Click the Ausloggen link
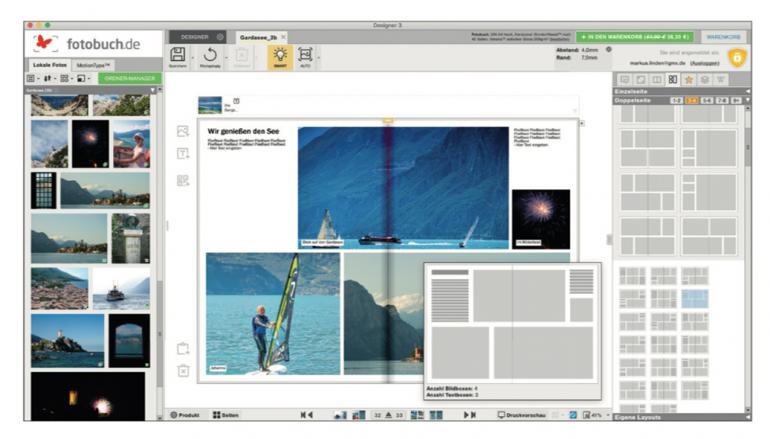The height and width of the screenshot is (439, 770). tap(705, 63)
